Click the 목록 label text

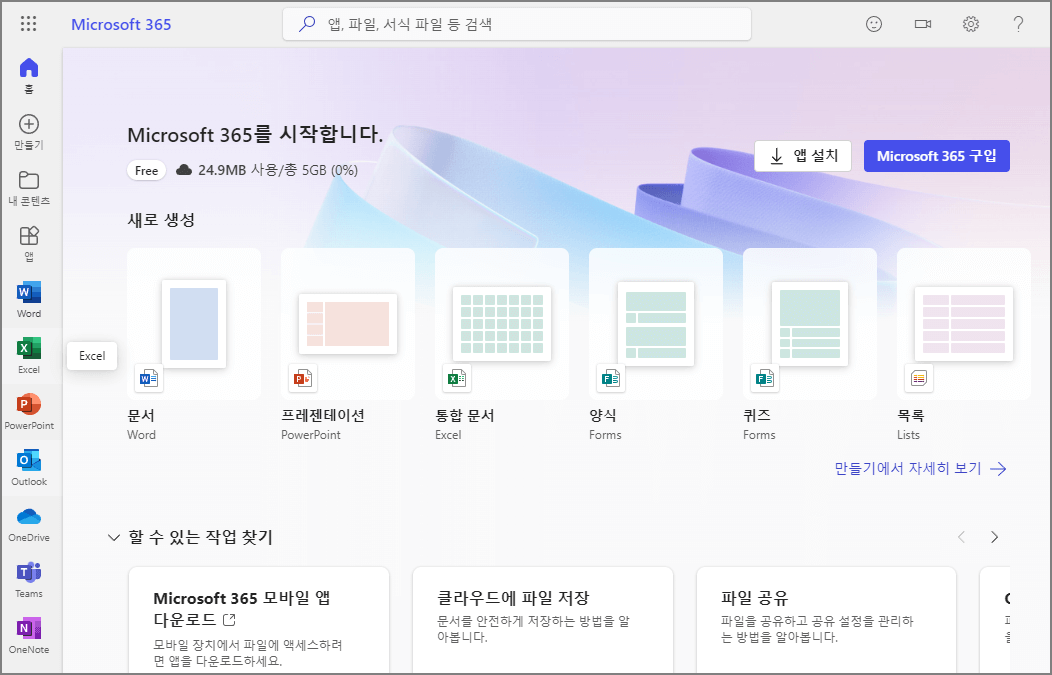pos(911,415)
